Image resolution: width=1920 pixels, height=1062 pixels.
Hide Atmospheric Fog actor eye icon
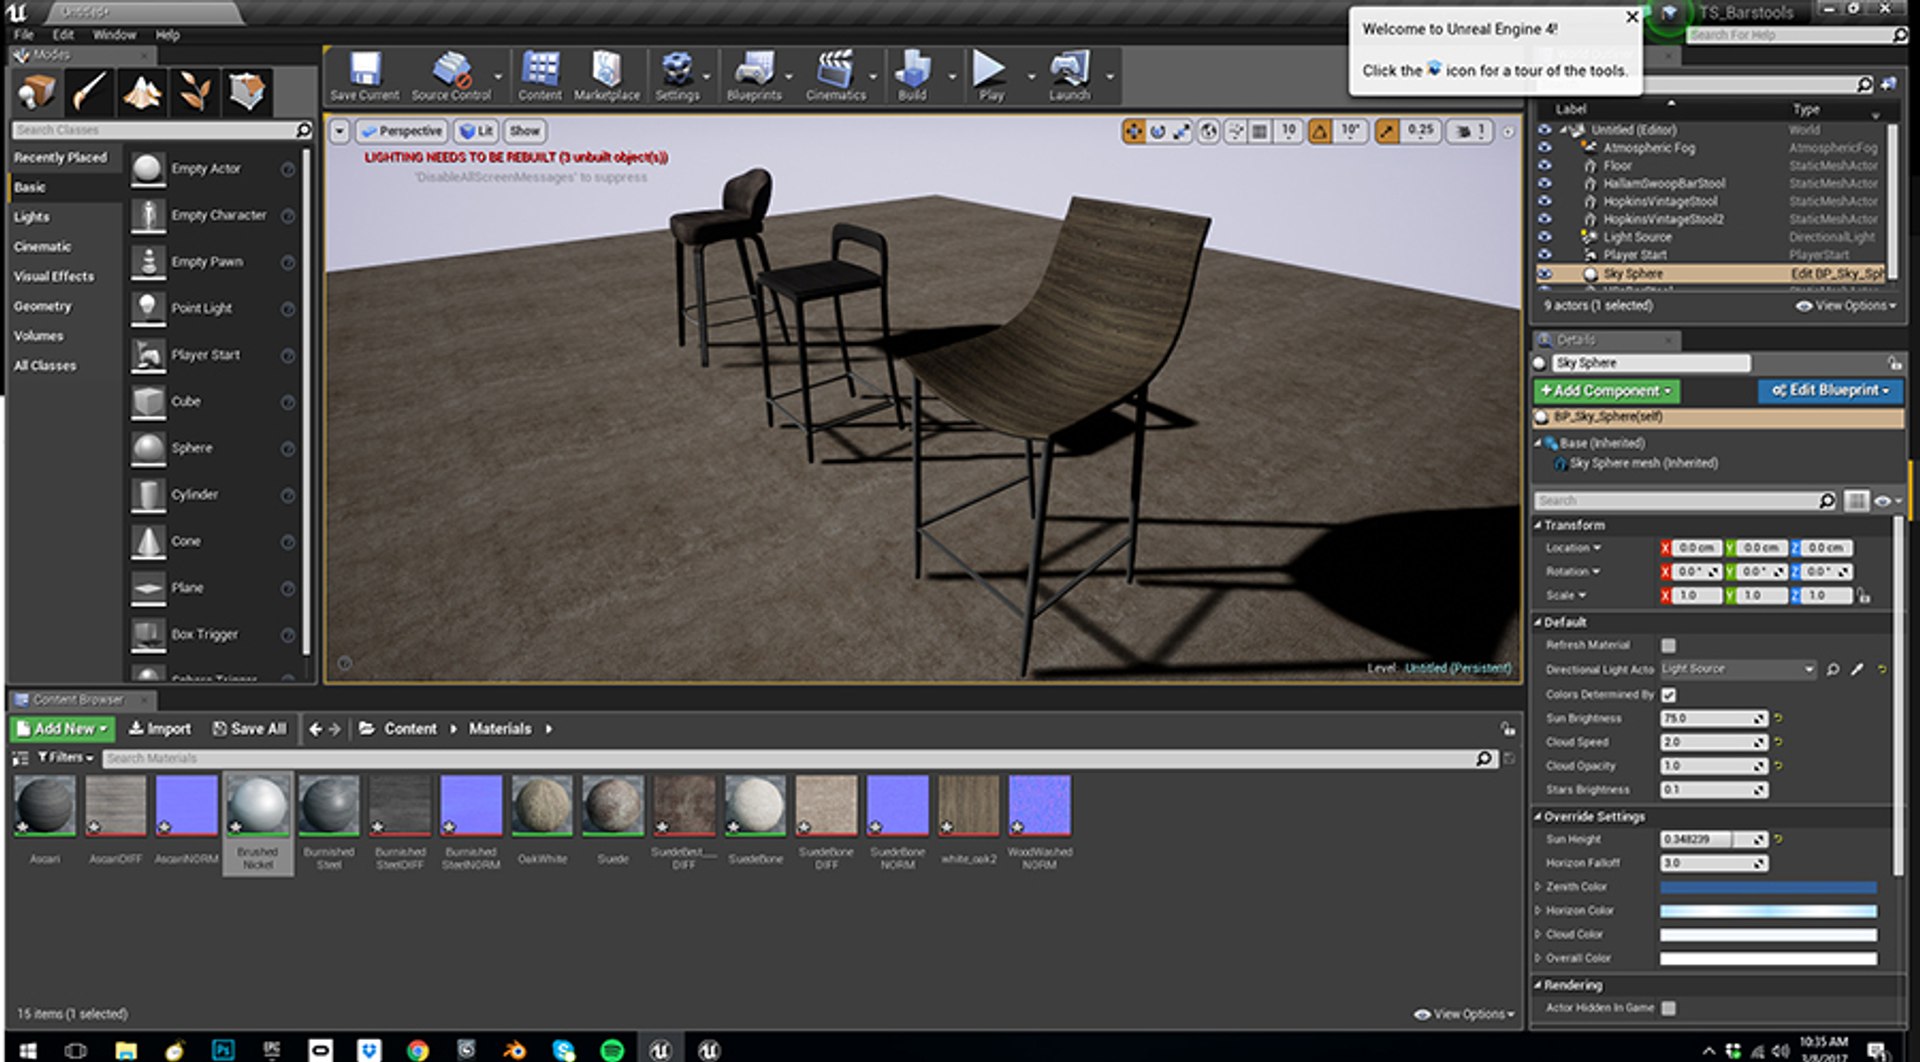coord(1545,148)
